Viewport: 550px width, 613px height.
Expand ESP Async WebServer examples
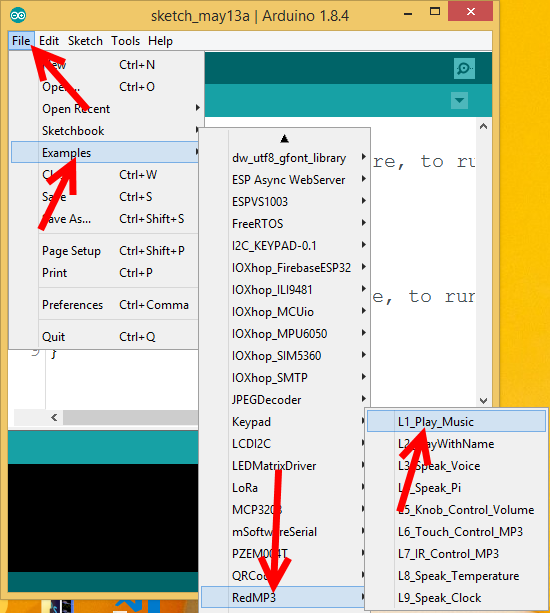[285, 179]
